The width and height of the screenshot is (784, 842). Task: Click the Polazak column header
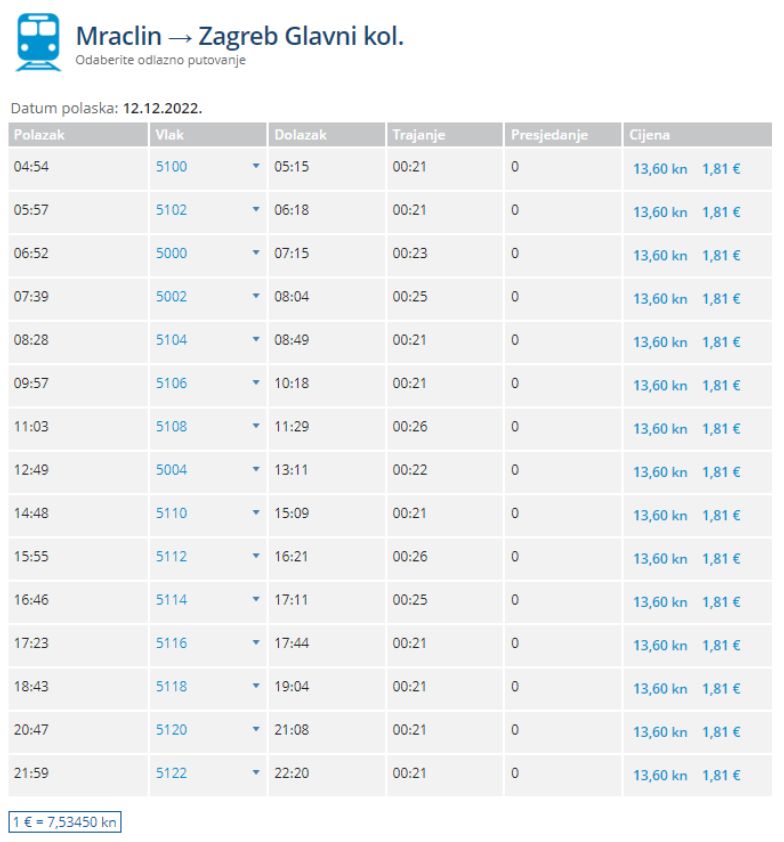[x=78, y=135]
